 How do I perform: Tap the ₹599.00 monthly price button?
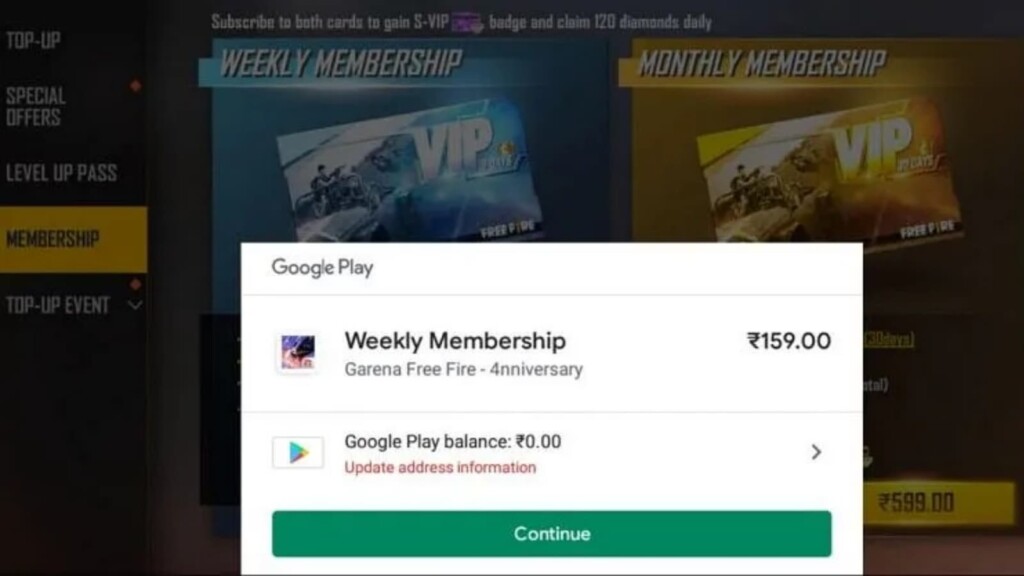click(938, 503)
